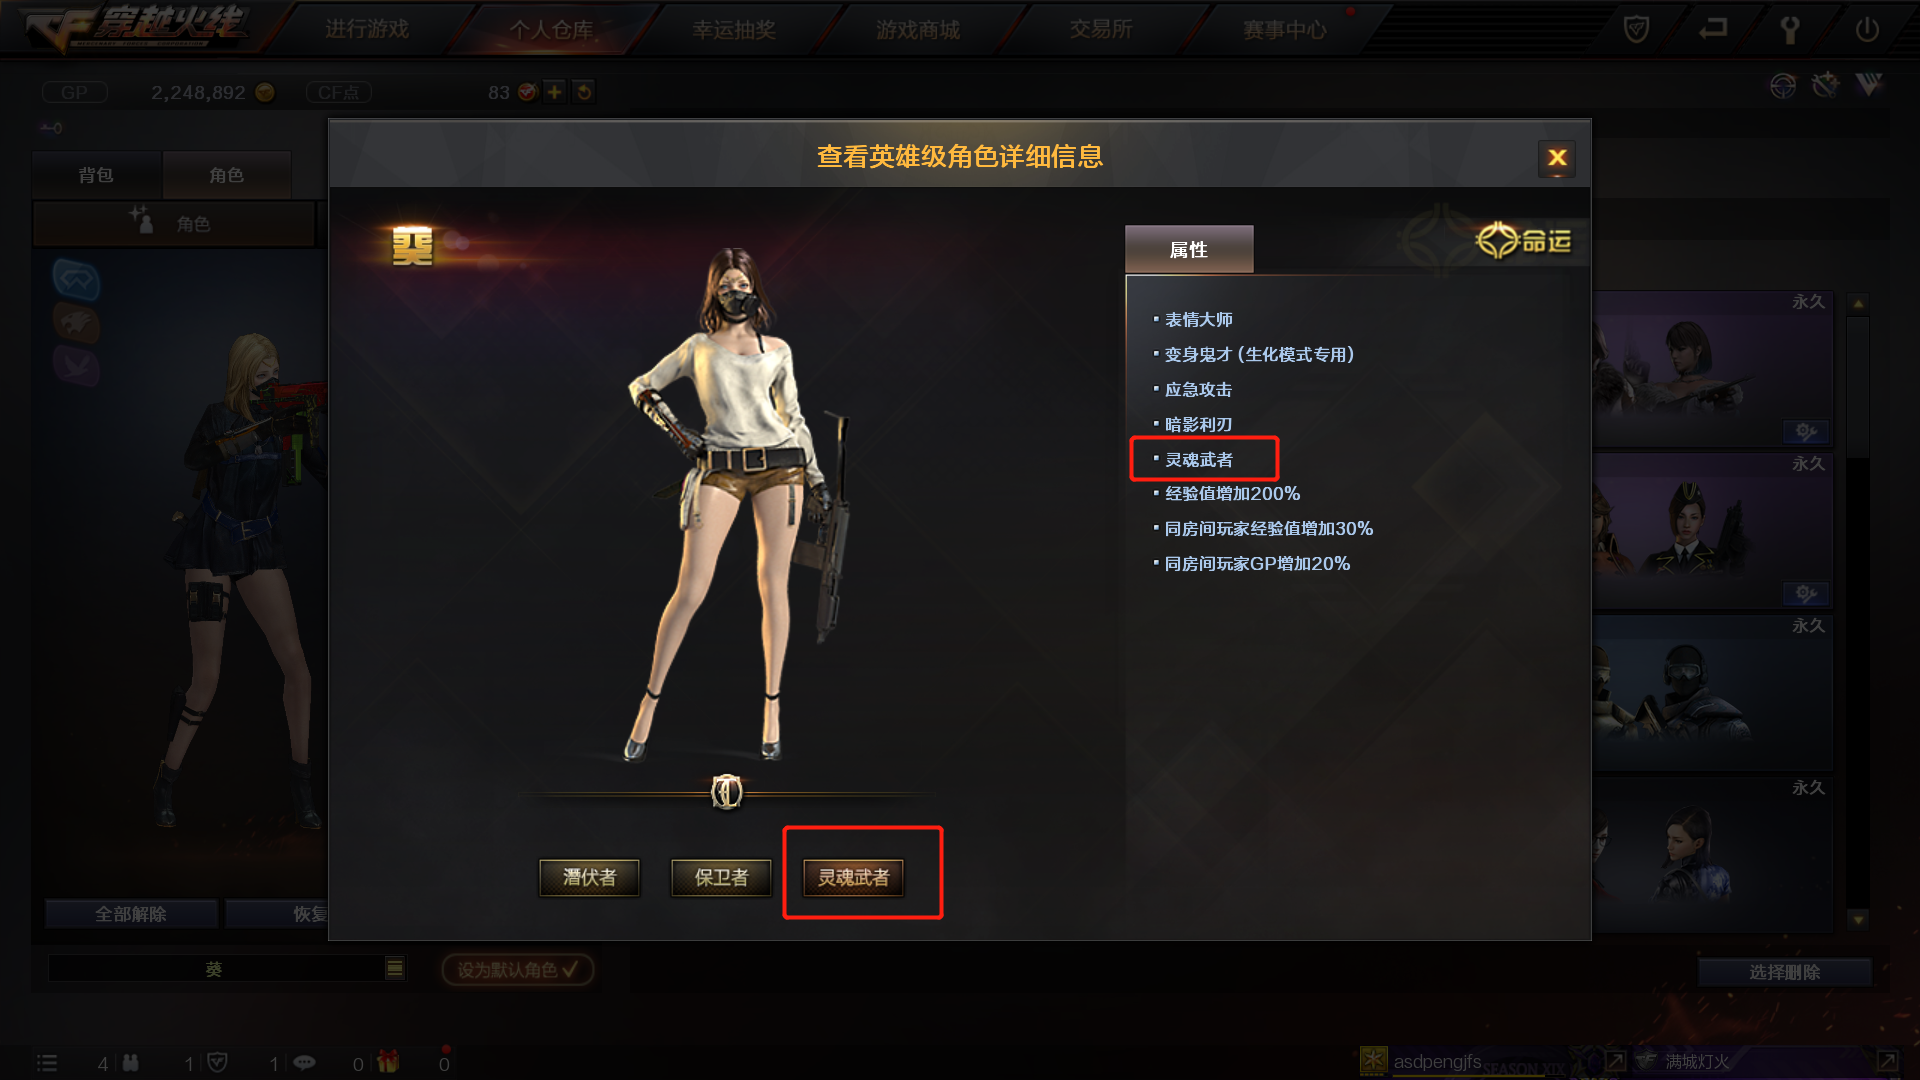Click the shield security icon in top bar
Viewport: 1920px width, 1080px height.
(x=1636, y=29)
